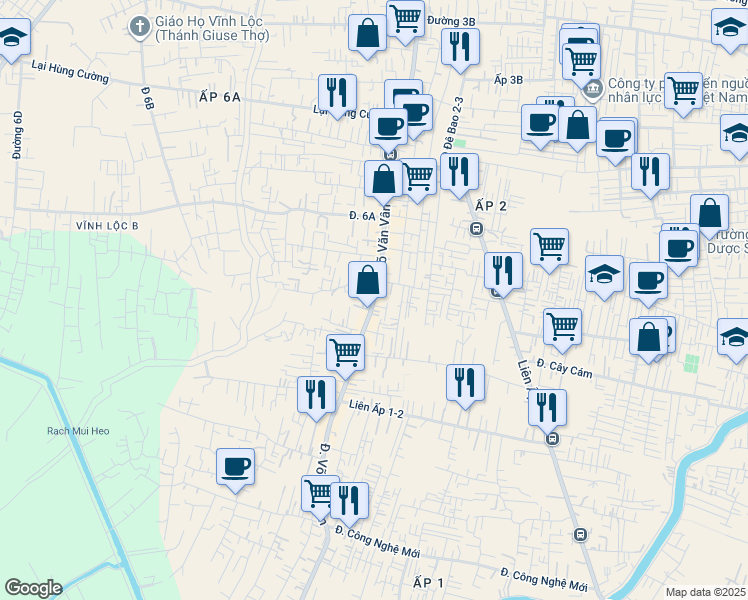The width and height of the screenshot is (748, 600).
Task: Open company marker for Công ty nhân lực
Action: click(593, 89)
